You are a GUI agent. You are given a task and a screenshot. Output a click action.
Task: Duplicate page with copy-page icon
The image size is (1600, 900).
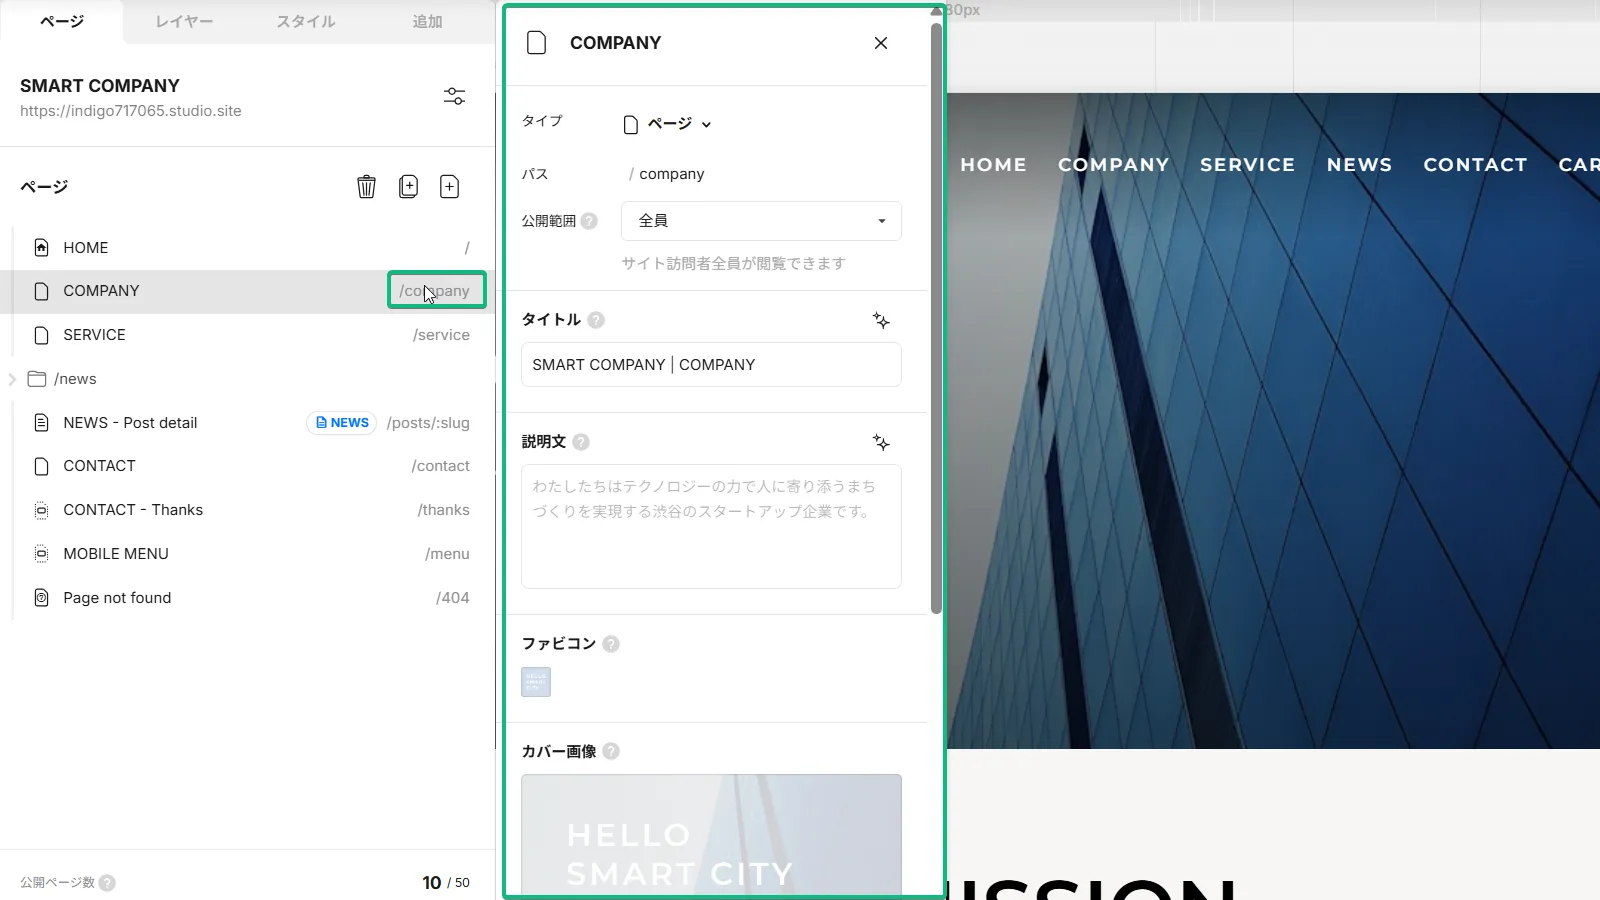coord(408,186)
